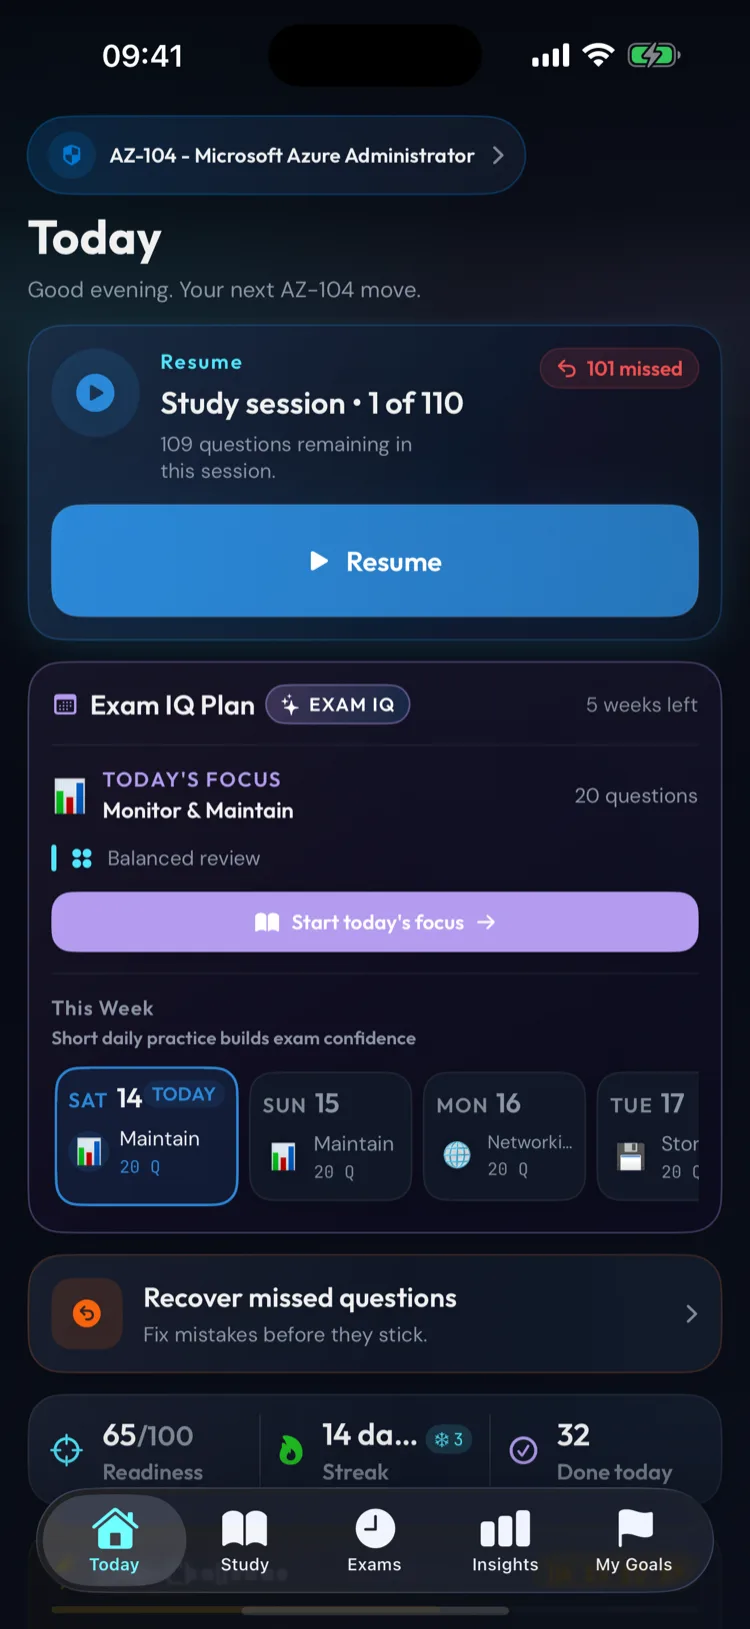Select the flame streak icon

click(x=289, y=1447)
